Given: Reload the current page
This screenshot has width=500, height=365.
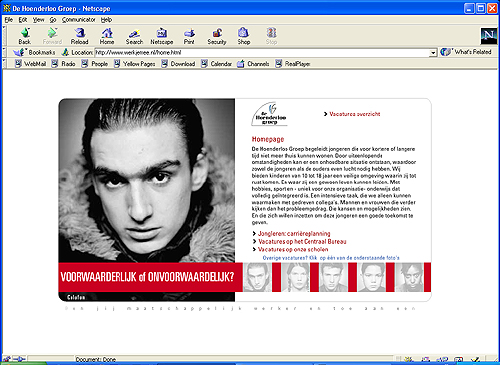Looking at the screenshot, I should tap(79, 36).
